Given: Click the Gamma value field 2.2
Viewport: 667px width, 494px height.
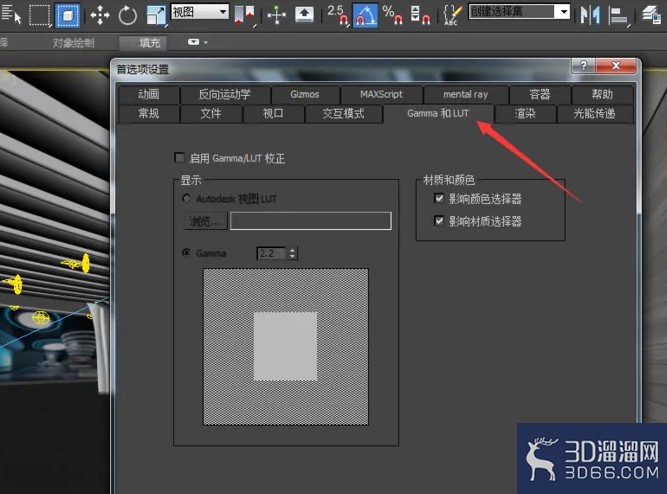Looking at the screenshot, I should click(272, 253).
